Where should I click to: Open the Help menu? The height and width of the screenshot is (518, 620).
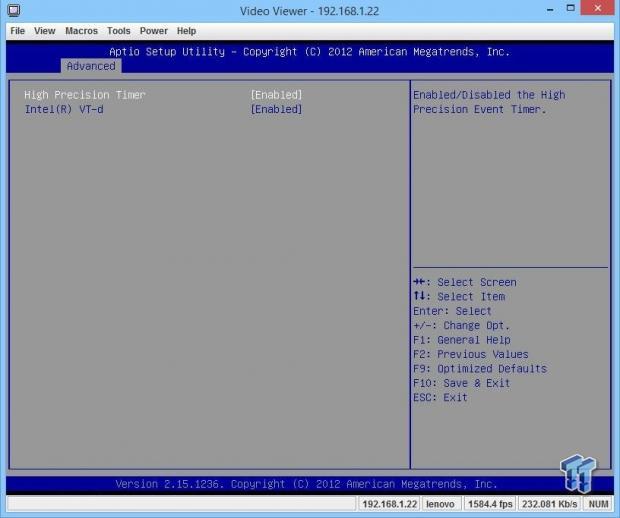186,31
